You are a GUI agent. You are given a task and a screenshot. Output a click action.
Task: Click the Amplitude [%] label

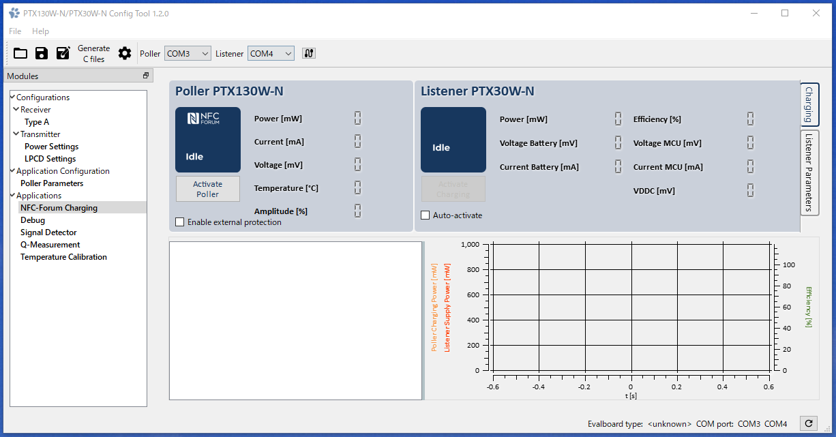280,211
